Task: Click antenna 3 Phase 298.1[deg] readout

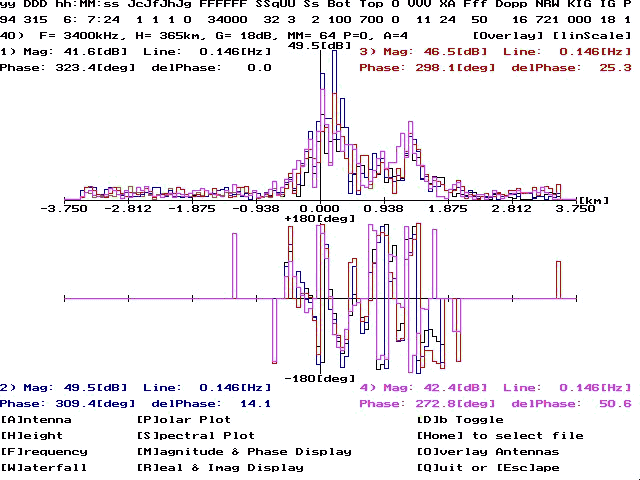Action: [x=427, y=68]
